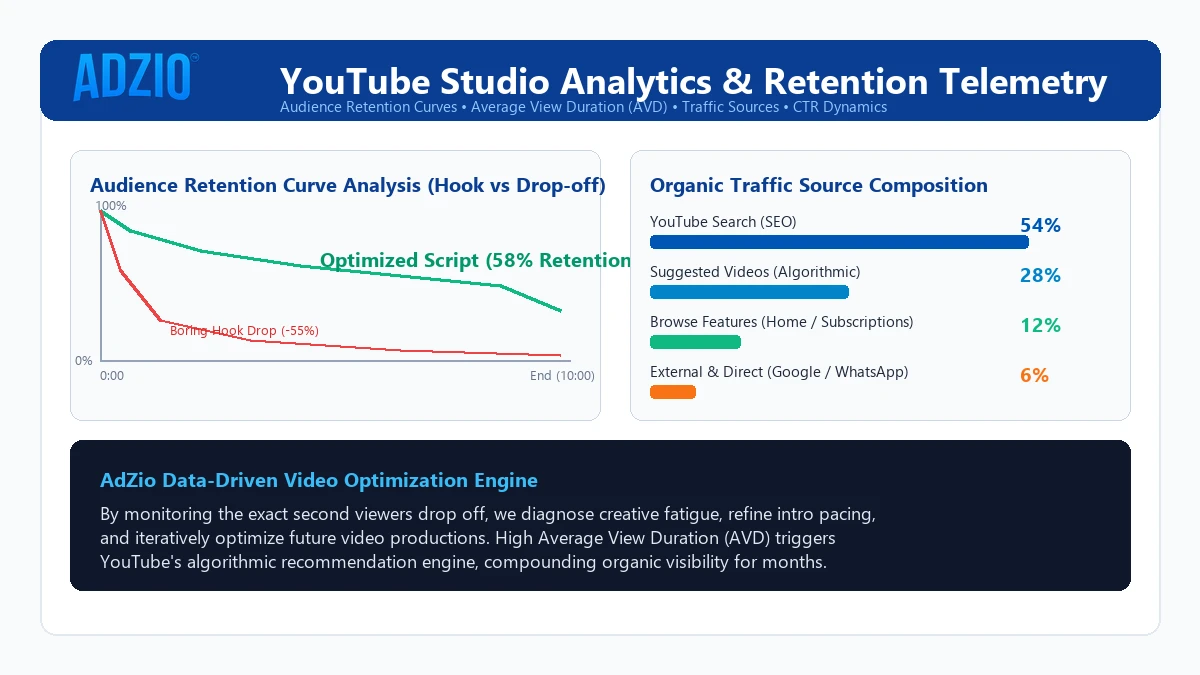
Task: Click the 54% value
Action: pyautogui.click(x=1040, y=226)
